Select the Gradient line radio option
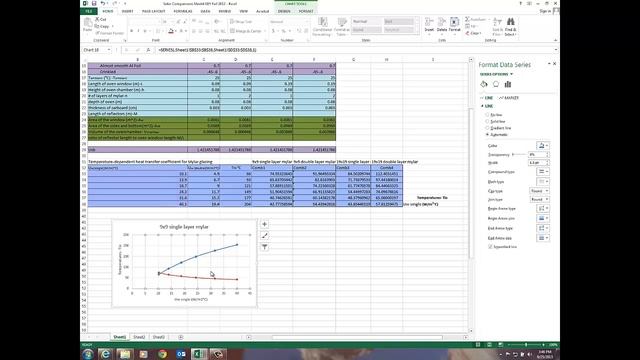The image size is (640, 360). click(487, 128)
